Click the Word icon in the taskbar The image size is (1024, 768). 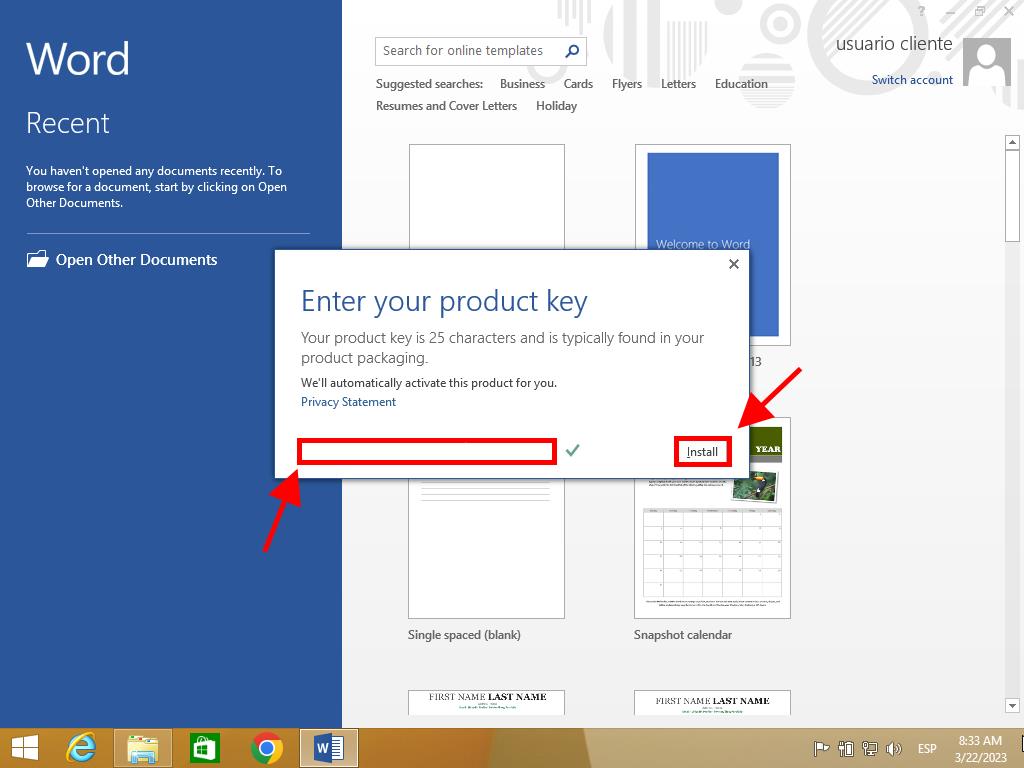tap(329, 748)
